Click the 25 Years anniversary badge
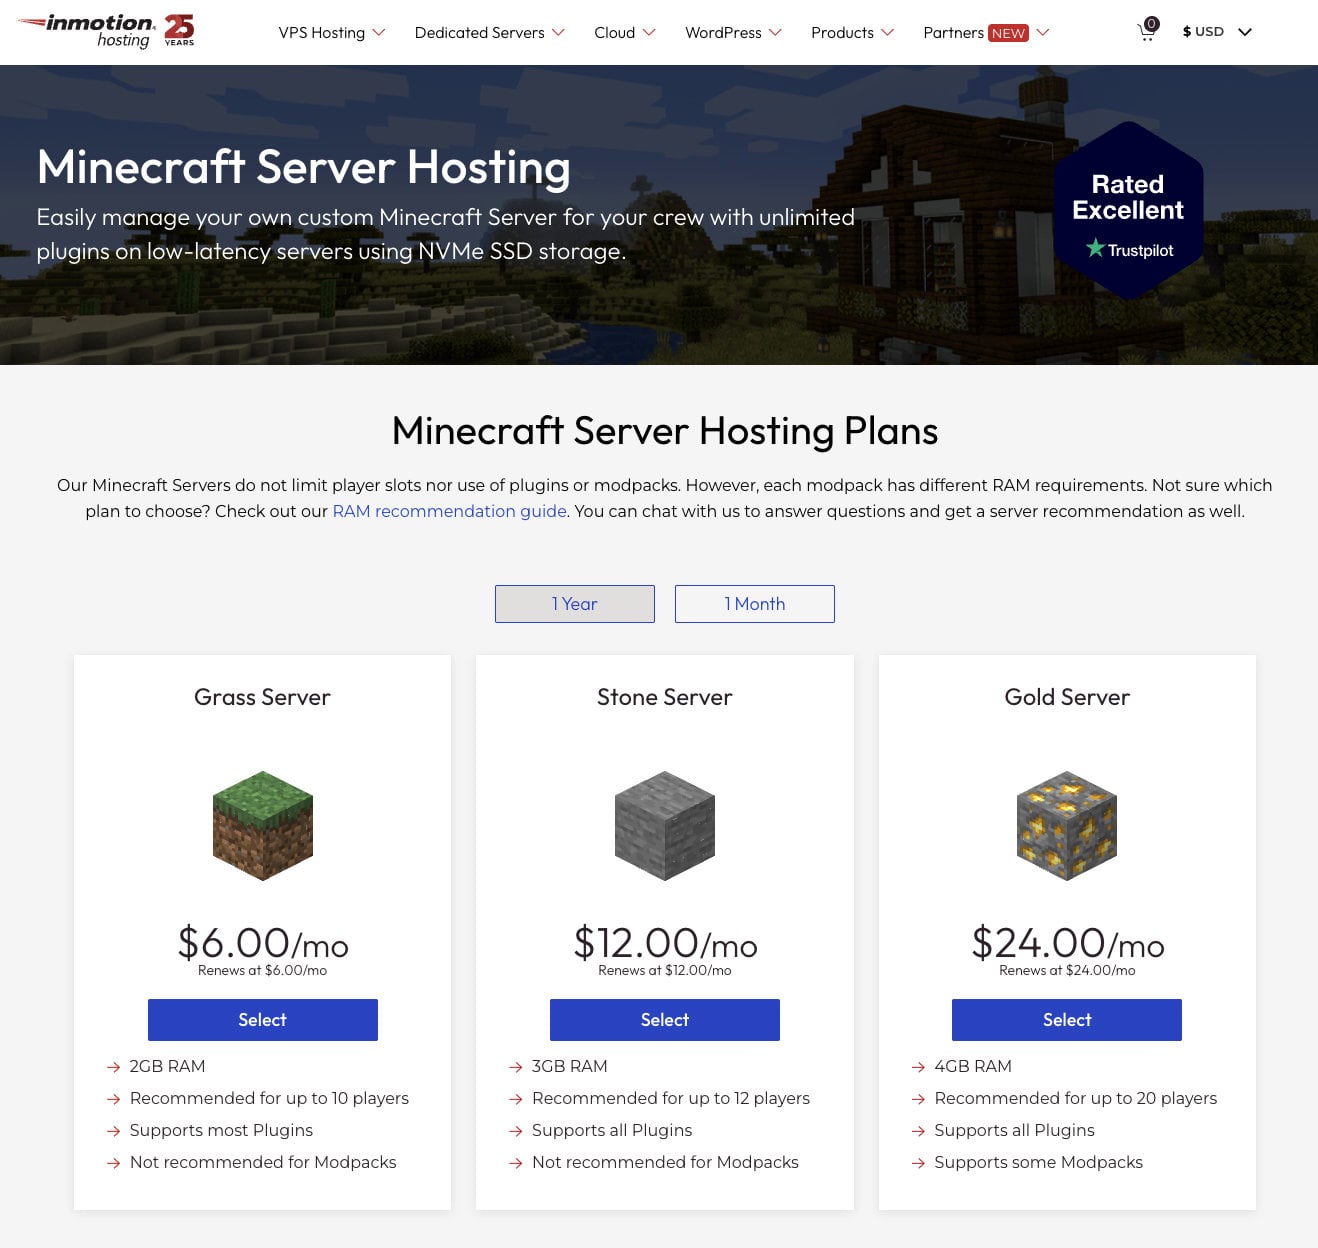 pyautogui.click(x=179, y=30)
